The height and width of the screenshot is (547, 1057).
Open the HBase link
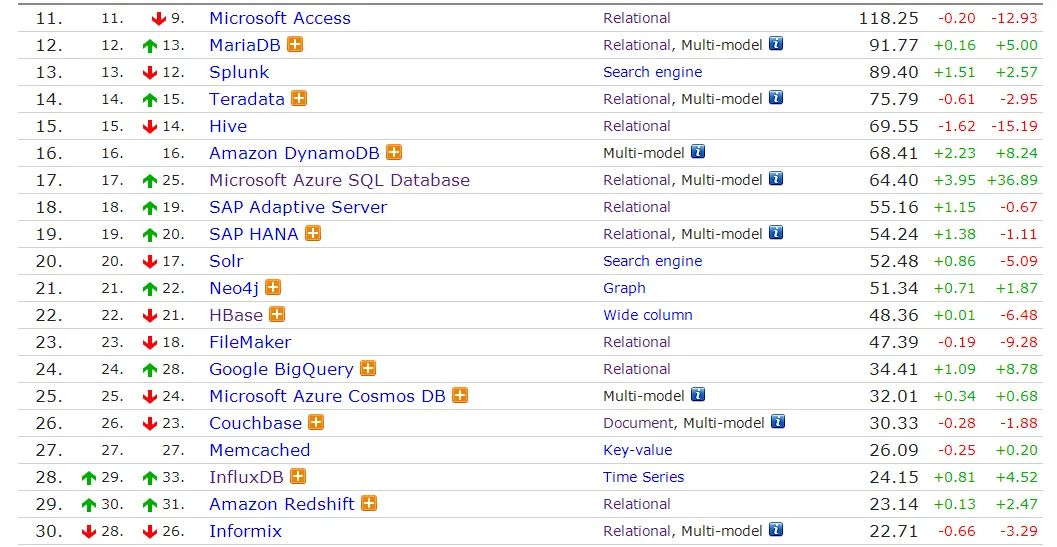click(x=236, y=315)
